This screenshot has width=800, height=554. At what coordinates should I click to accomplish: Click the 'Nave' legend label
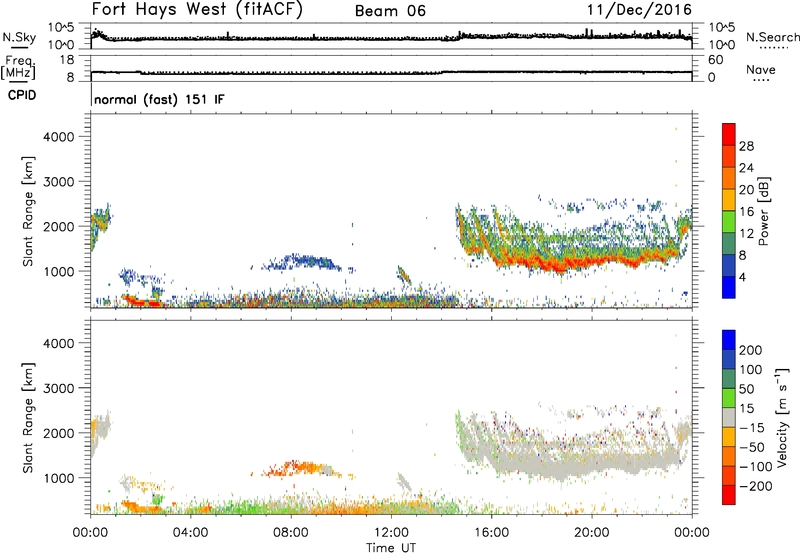760,70
